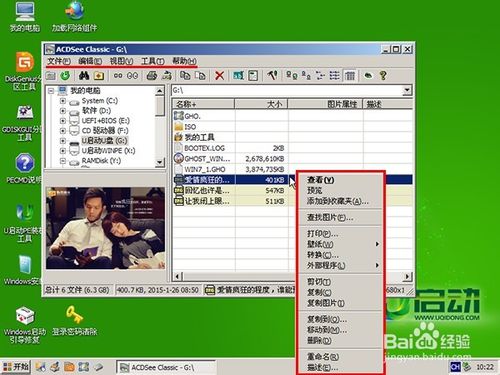Launch the DiskGenius分区工具 desktop icon
This screenshot has width=500, height=375.
click(x=24, y=71)
